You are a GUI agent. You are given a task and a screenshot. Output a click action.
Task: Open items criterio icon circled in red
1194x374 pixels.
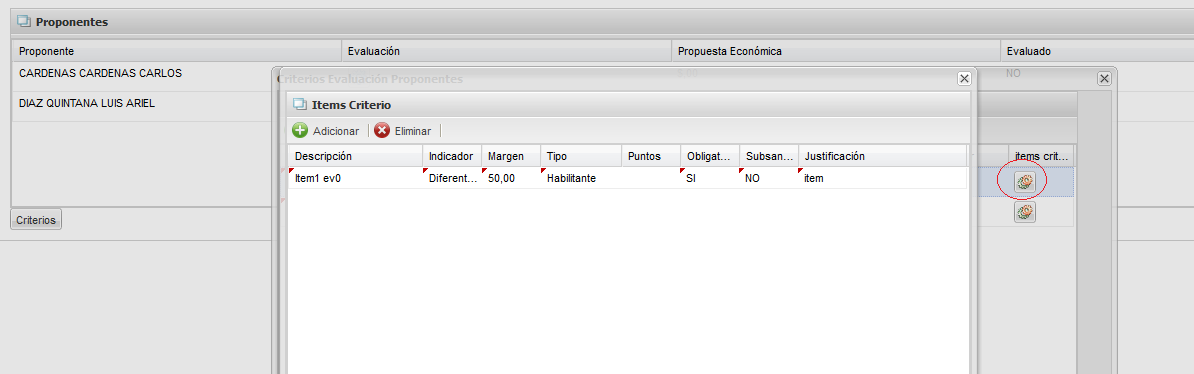coord(1025,182)
